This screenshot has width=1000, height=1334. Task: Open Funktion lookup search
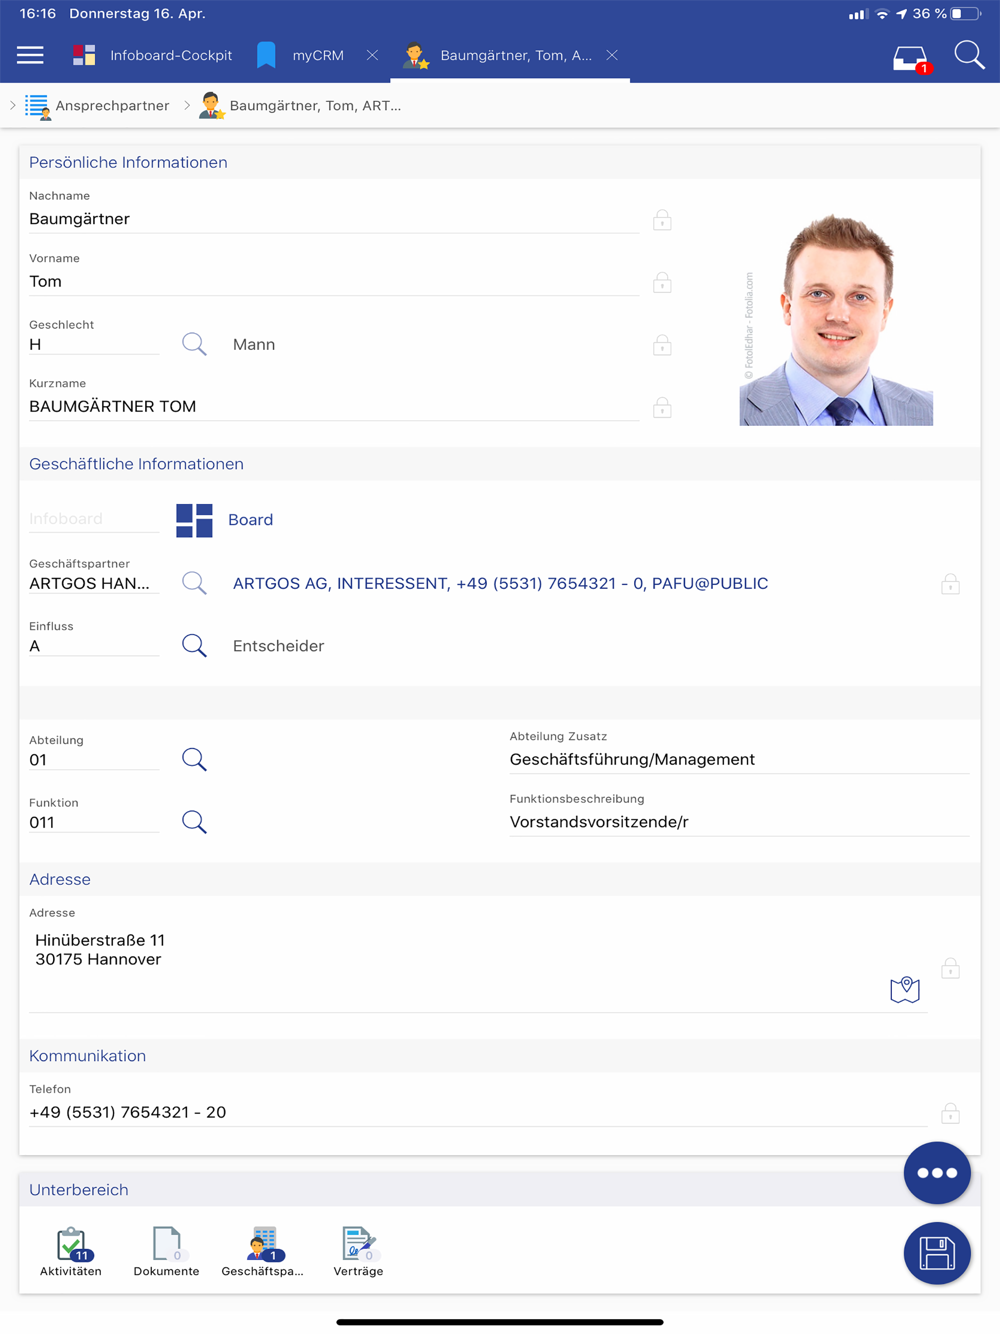194,822
